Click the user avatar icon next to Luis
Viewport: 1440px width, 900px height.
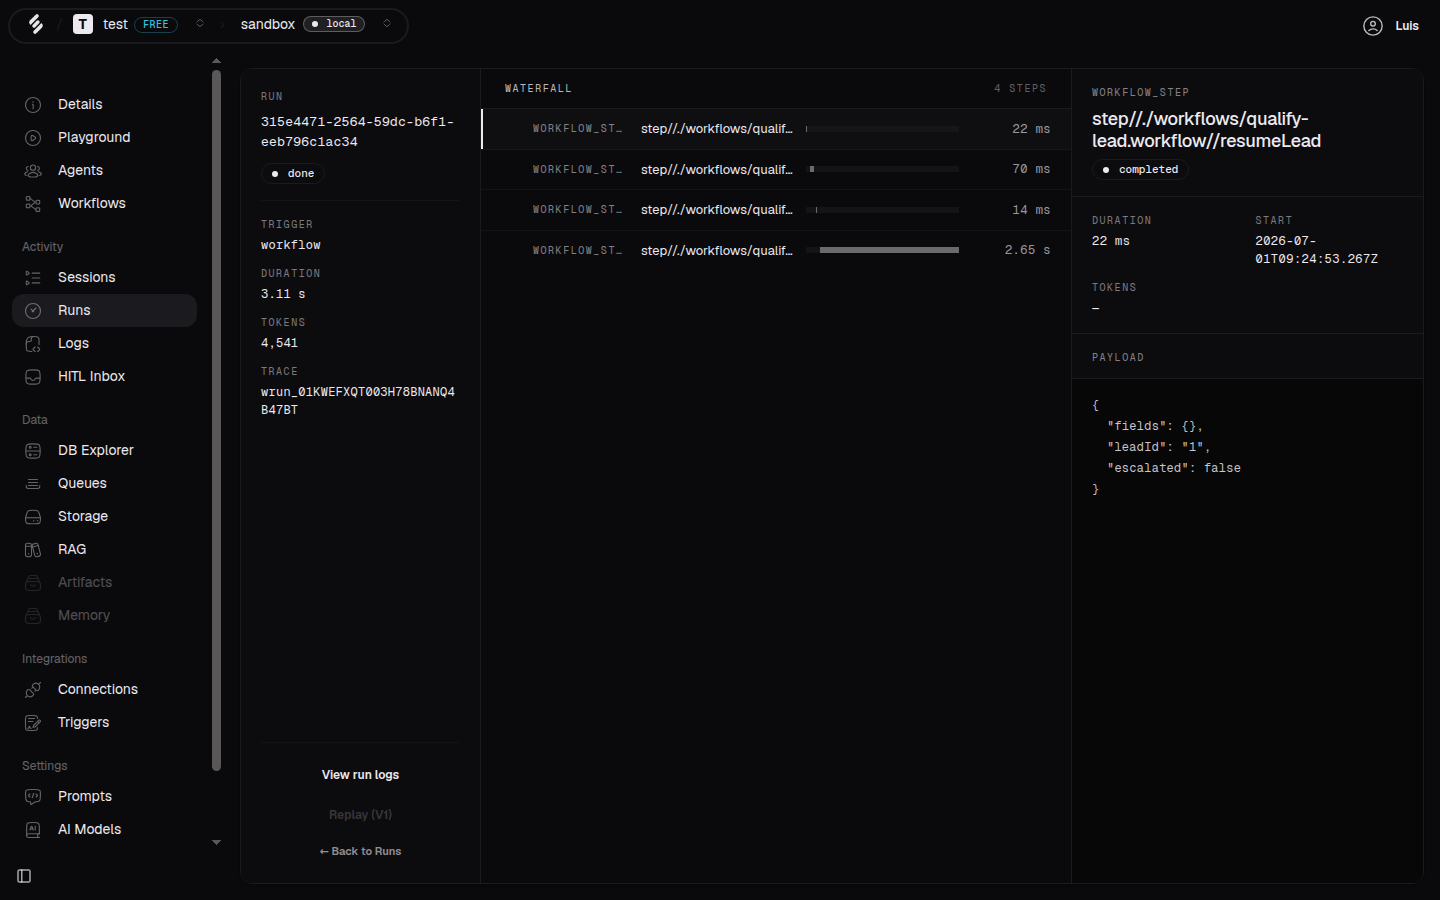(x=1373, y=26)
